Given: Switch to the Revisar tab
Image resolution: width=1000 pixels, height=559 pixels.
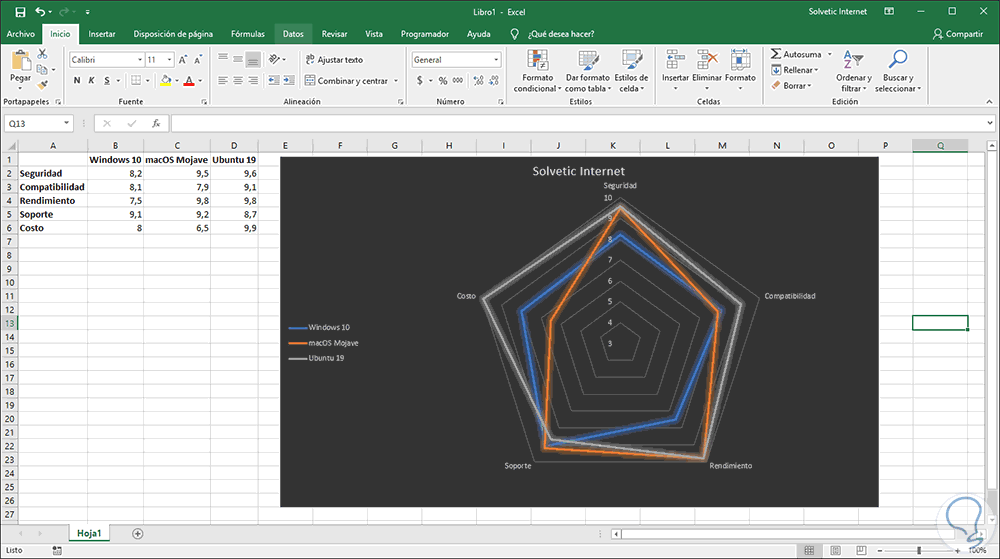Looking at the screenshot, I should 334,34.
